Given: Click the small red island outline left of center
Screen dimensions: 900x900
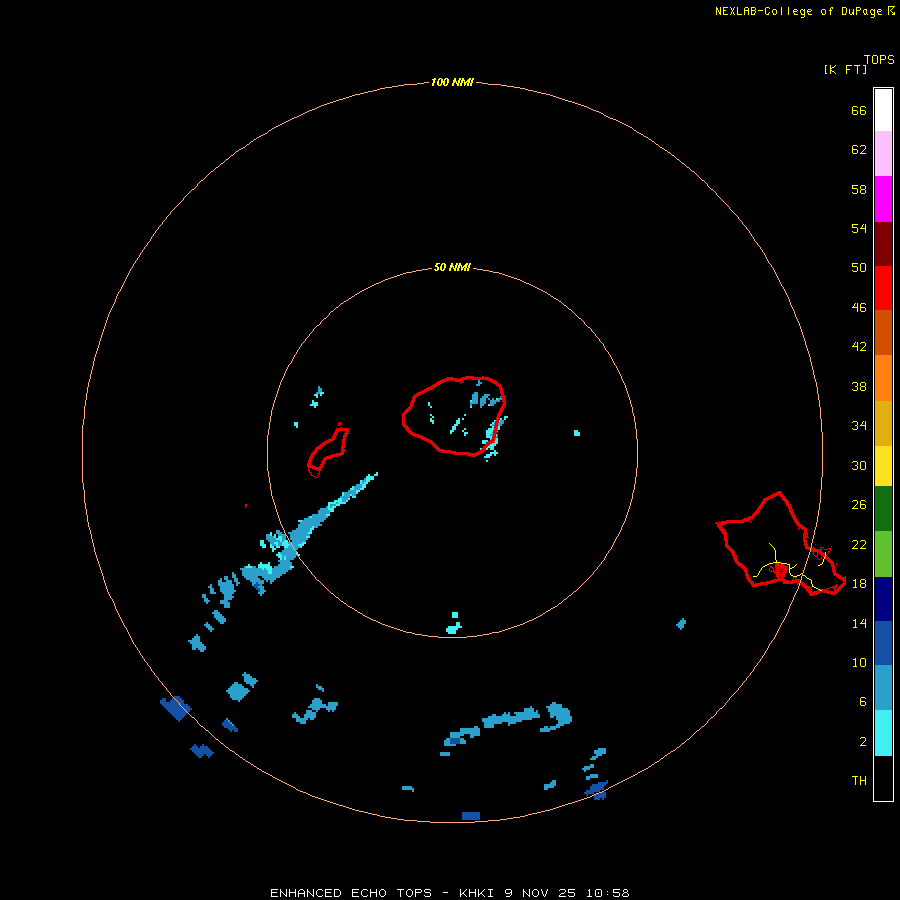Looking at the screenshot, I should 328,452.
